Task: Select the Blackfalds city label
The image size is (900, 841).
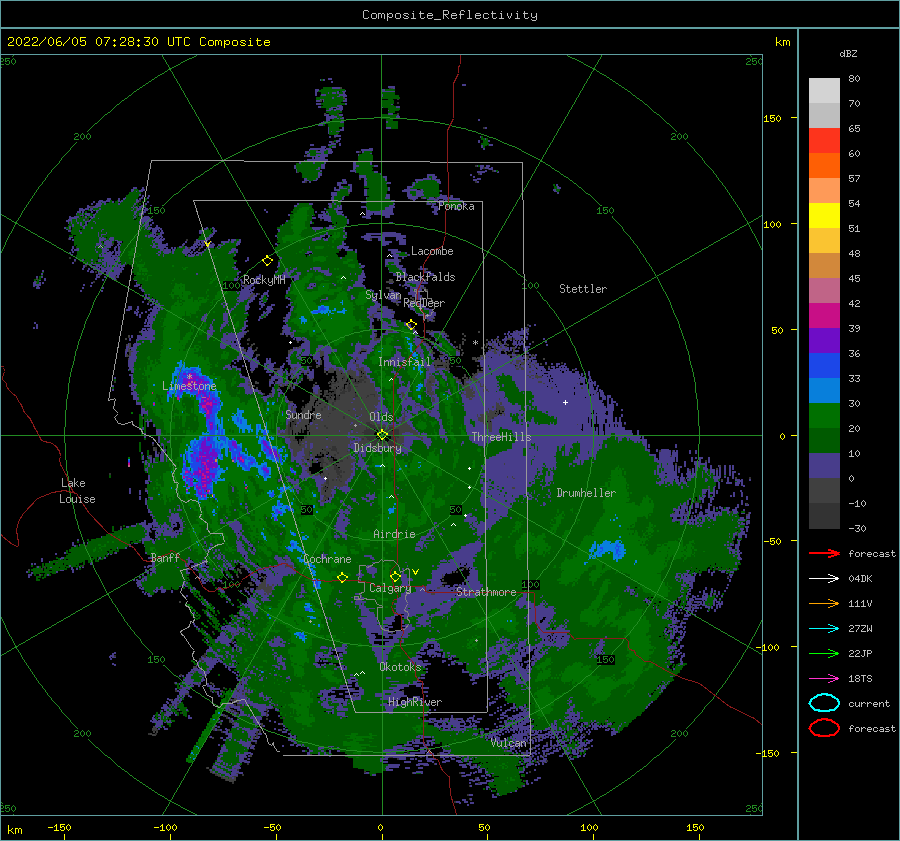Action: pos(425,277)
